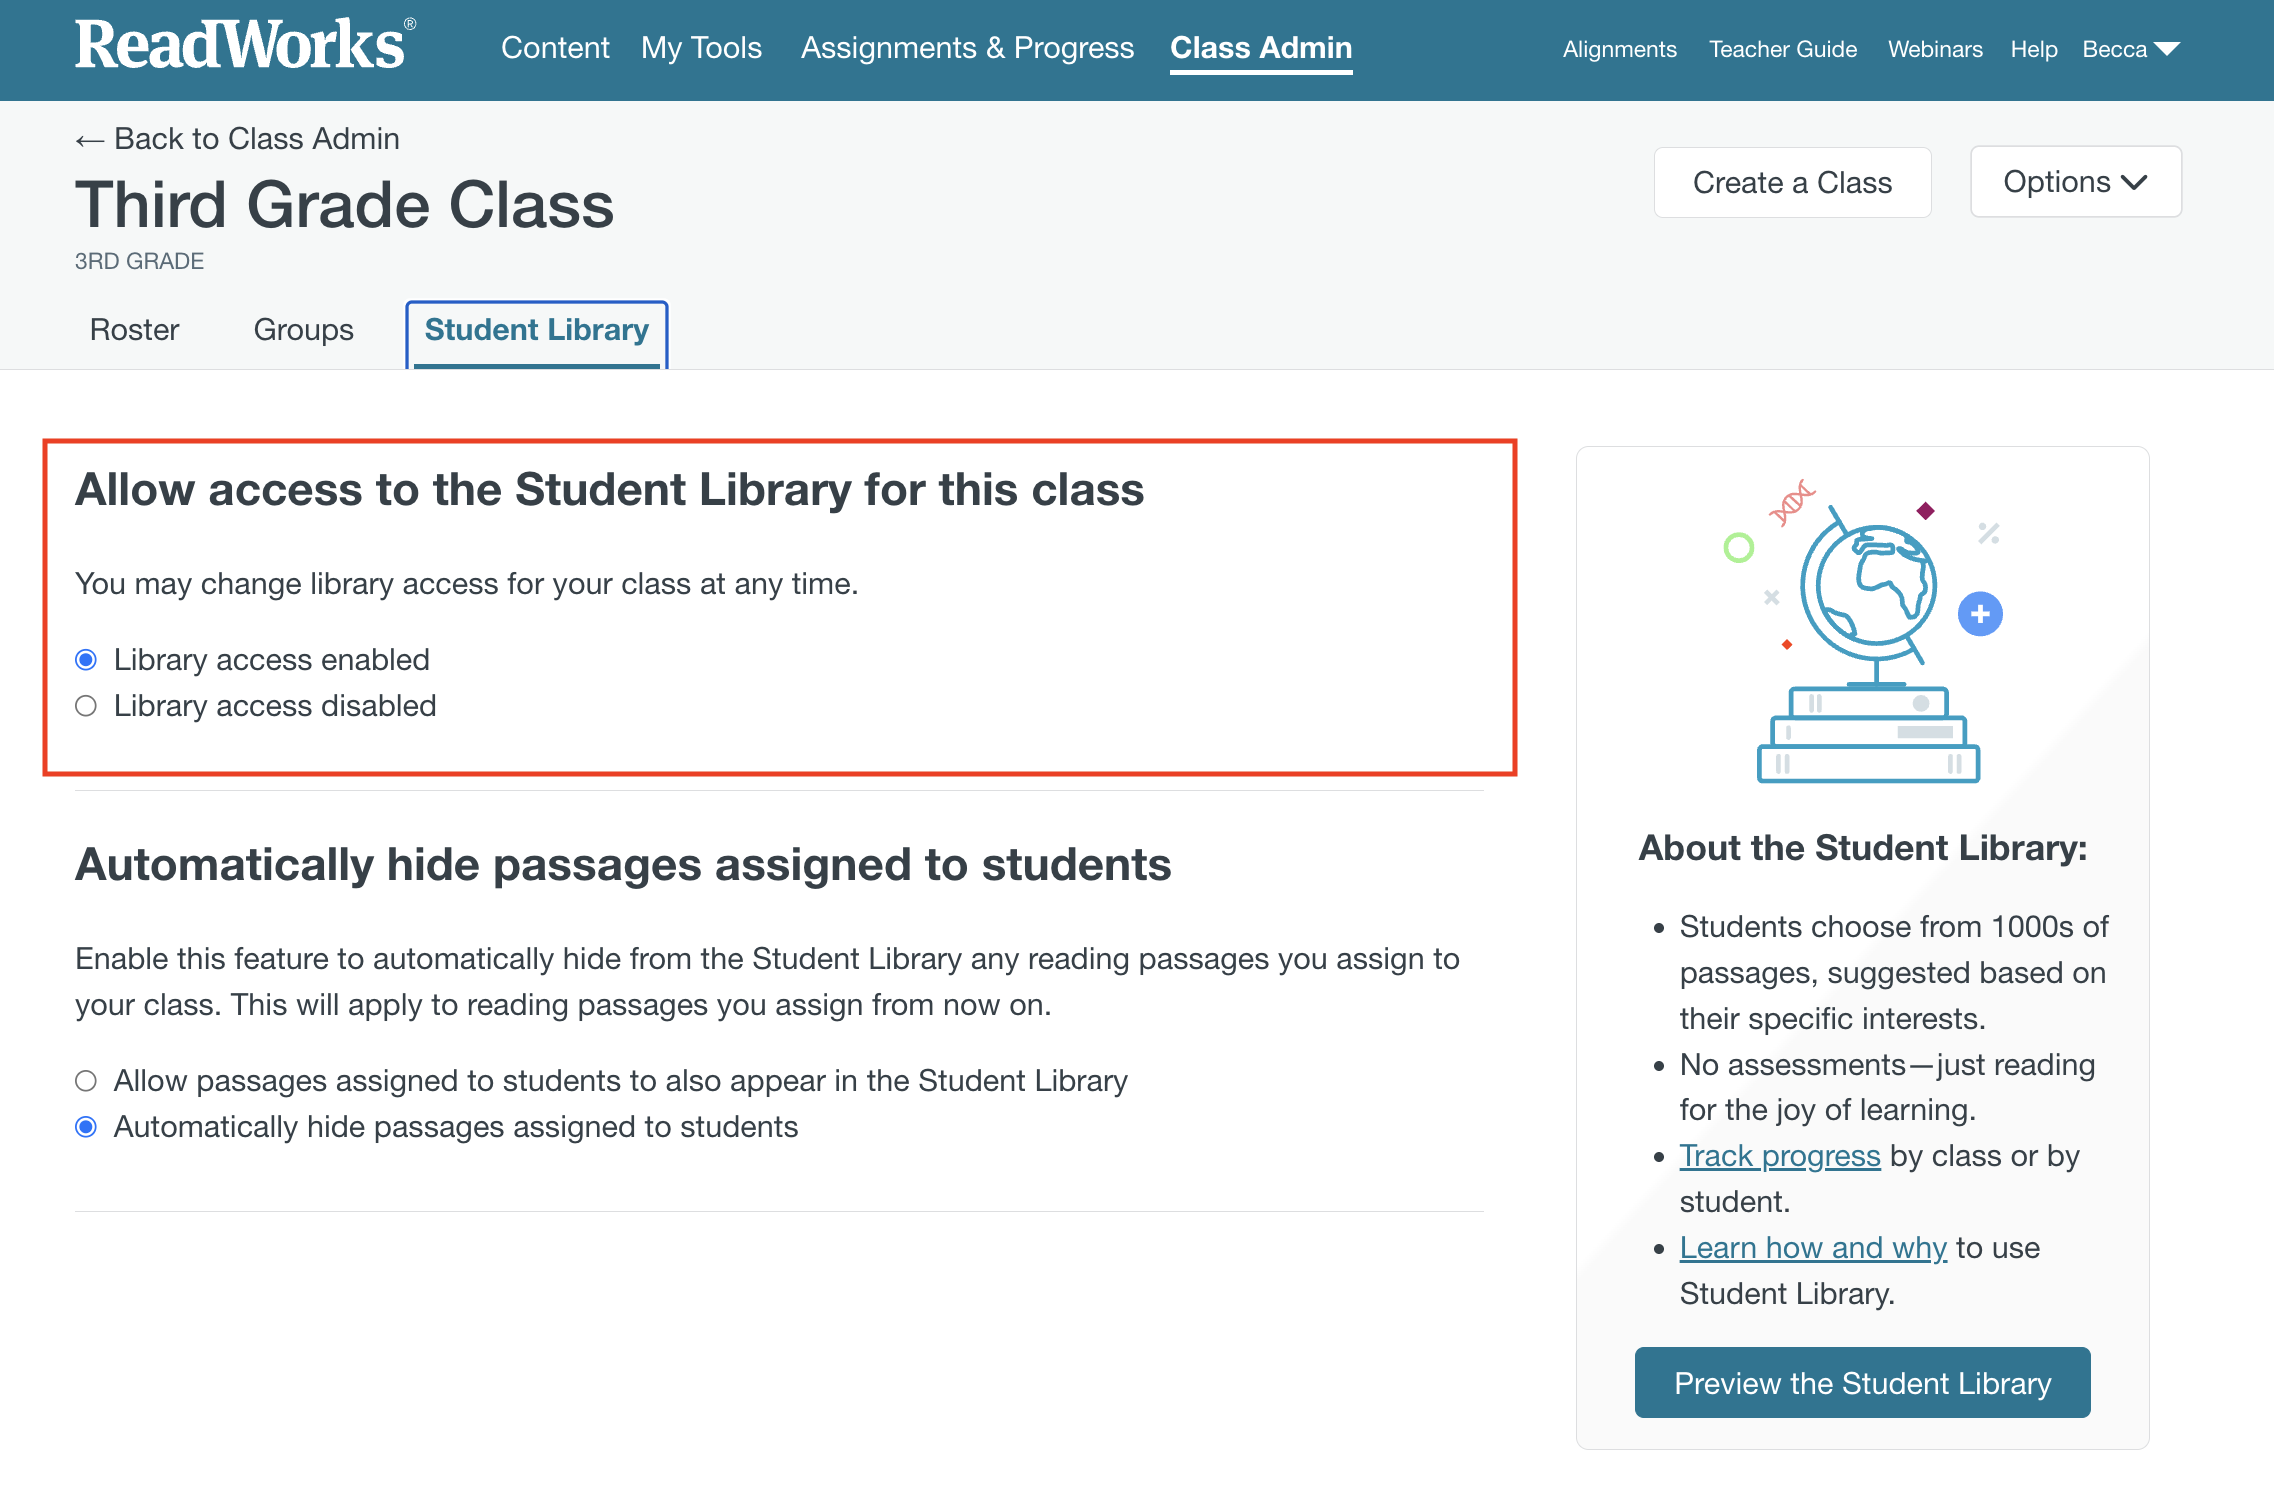The image size is (2274, 1504).
Task: Open the Learn how and why link
Action: pos(1812,1247)
